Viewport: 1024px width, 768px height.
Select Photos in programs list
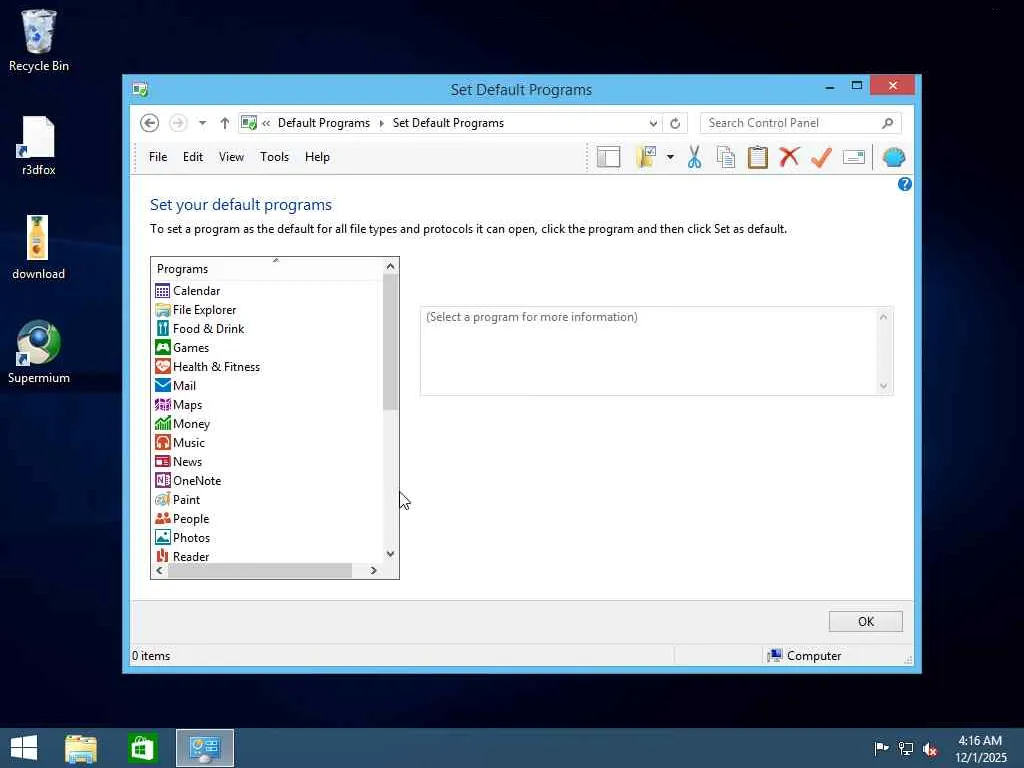191,537
